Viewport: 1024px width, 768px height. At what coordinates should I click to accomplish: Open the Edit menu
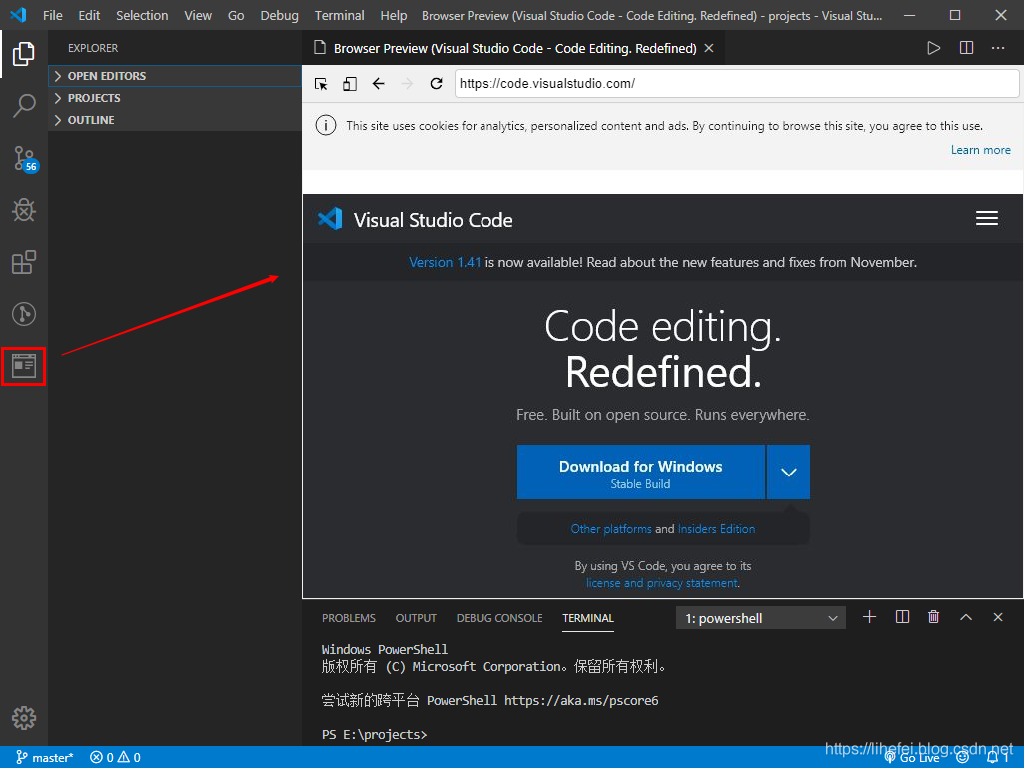pos(89,15)
